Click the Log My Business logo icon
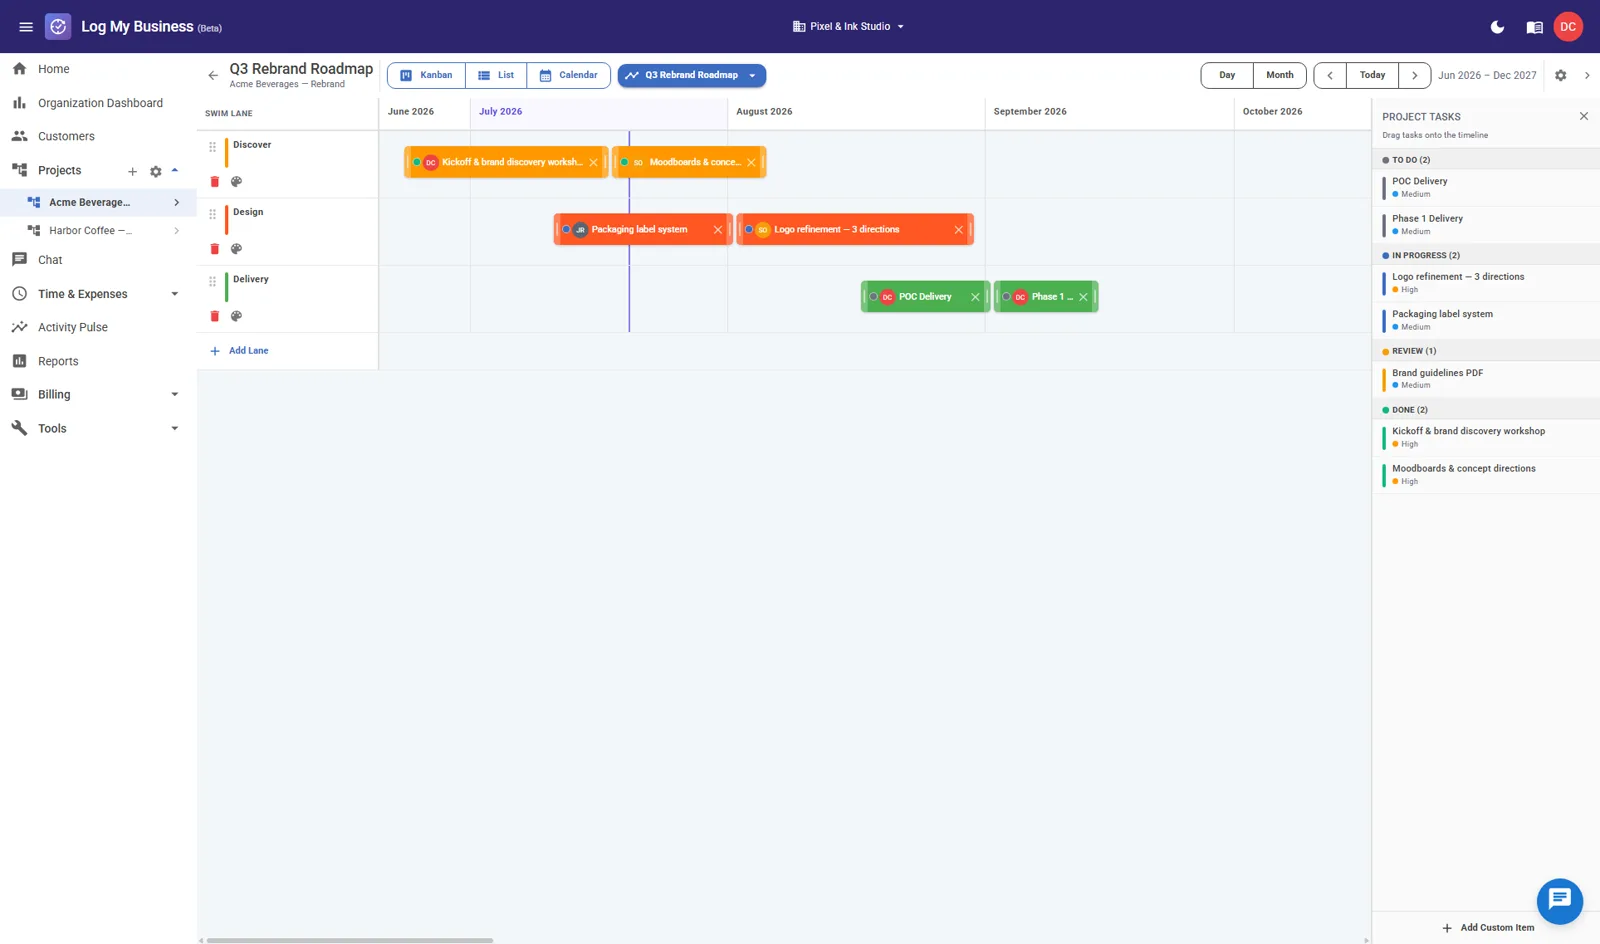 point(58,27)
